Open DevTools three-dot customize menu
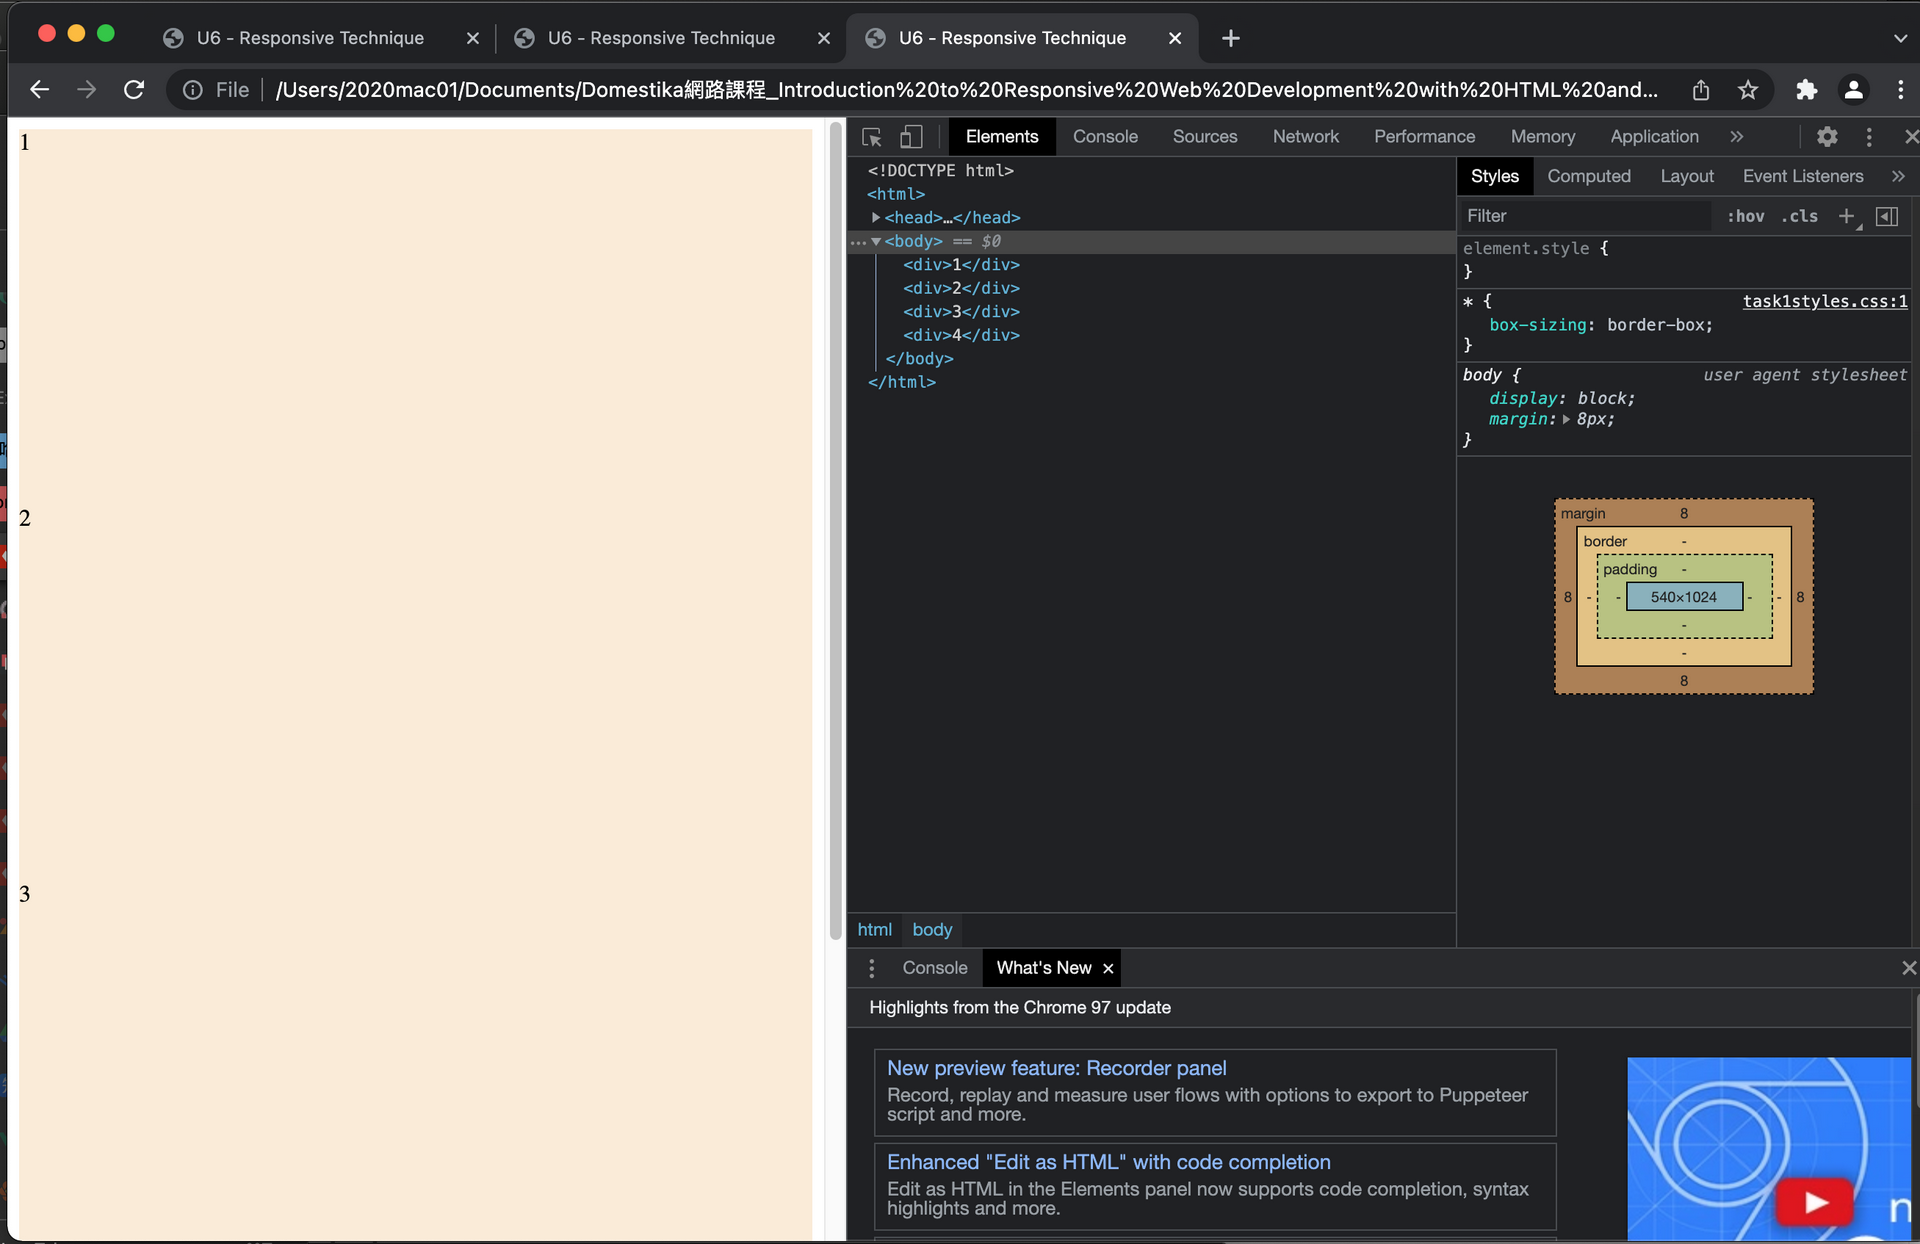 [x=1869, y=137]
